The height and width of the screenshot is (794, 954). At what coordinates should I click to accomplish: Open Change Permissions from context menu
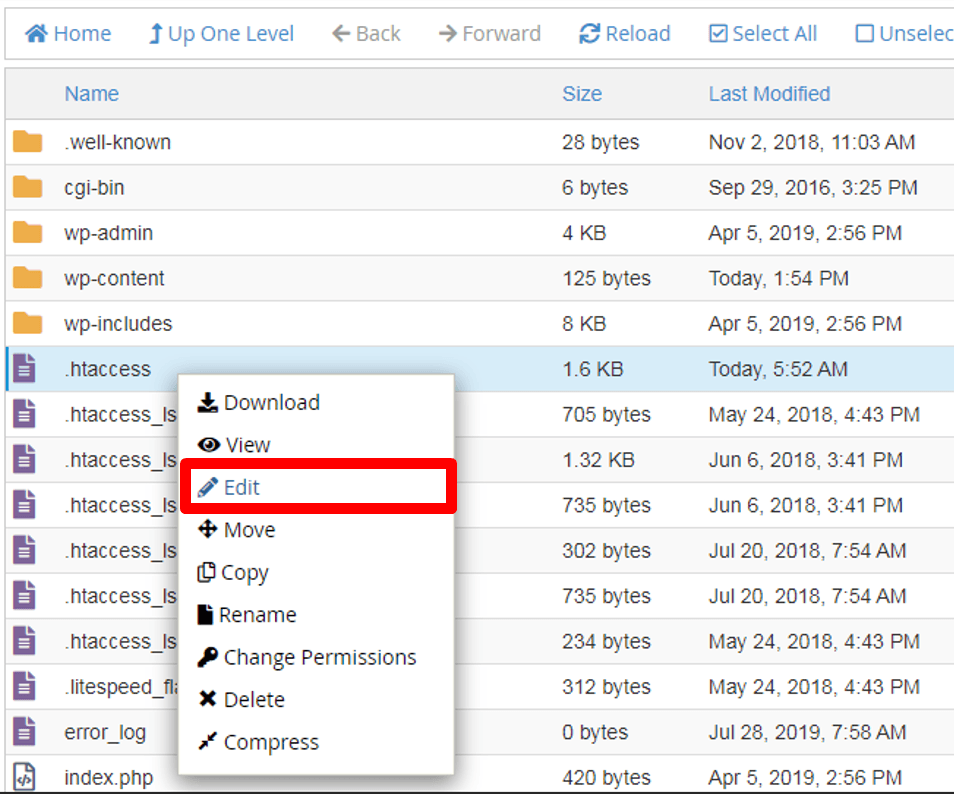click(307, 657)
